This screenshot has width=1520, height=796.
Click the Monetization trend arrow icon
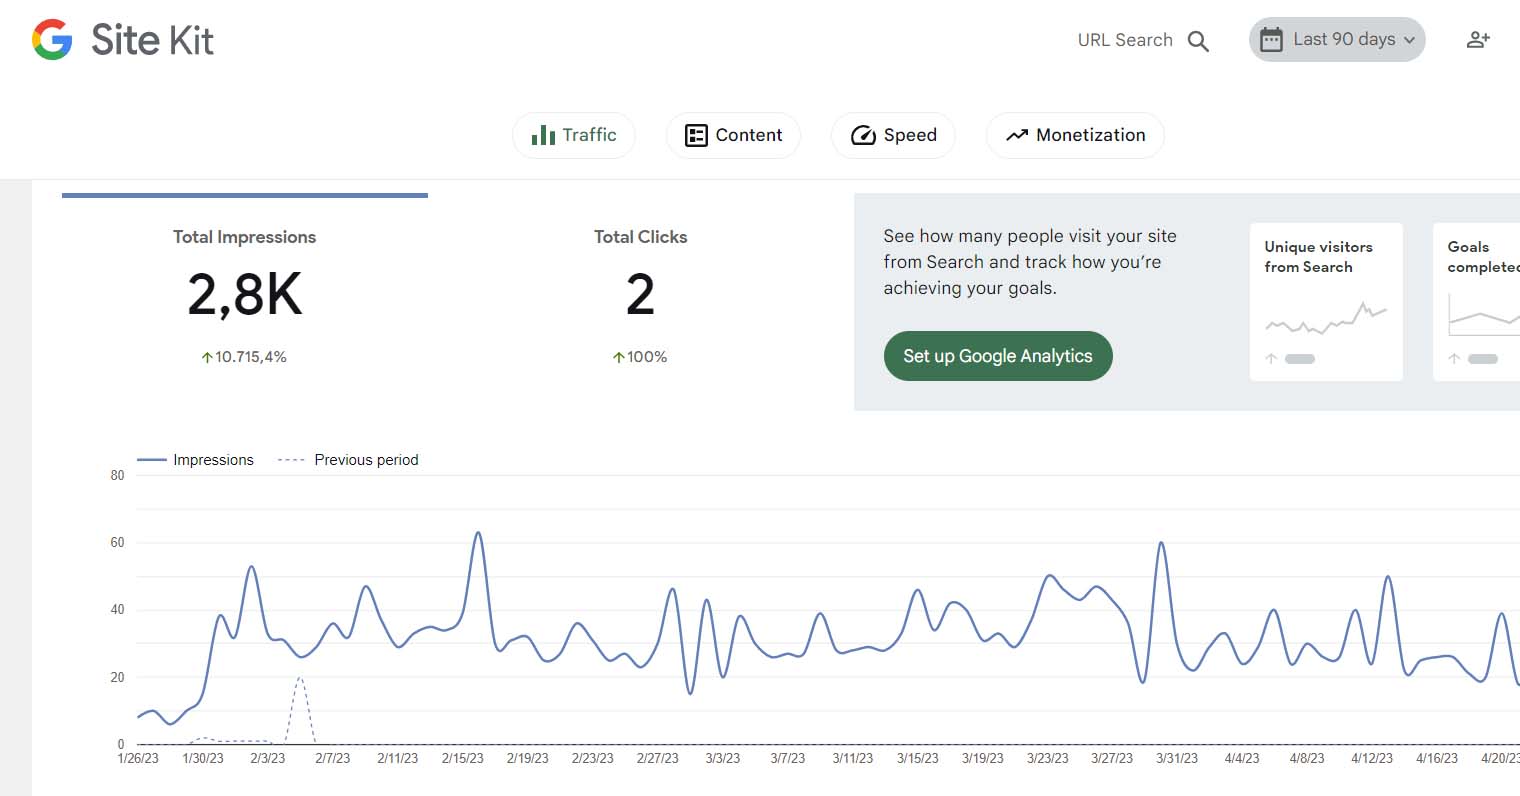[x=1017, y=135]
